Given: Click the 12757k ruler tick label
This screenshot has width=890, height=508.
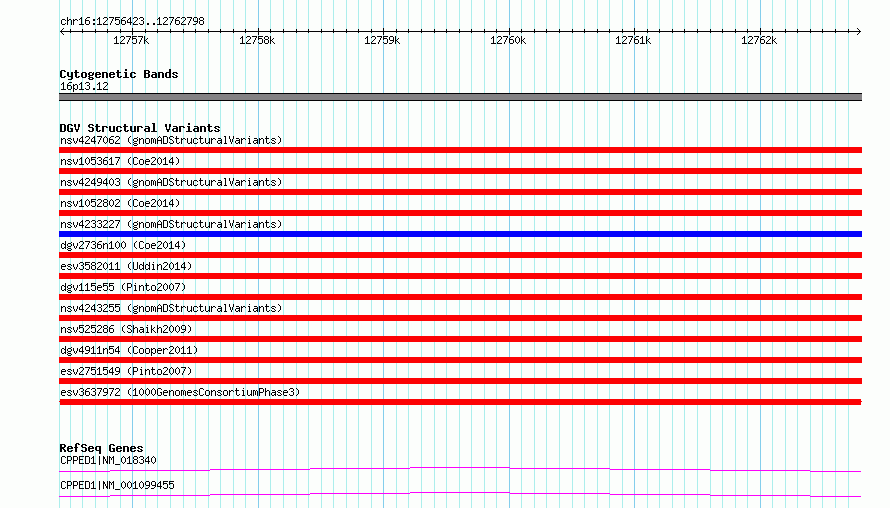Looking at the screenshot, I should (131, 40).
